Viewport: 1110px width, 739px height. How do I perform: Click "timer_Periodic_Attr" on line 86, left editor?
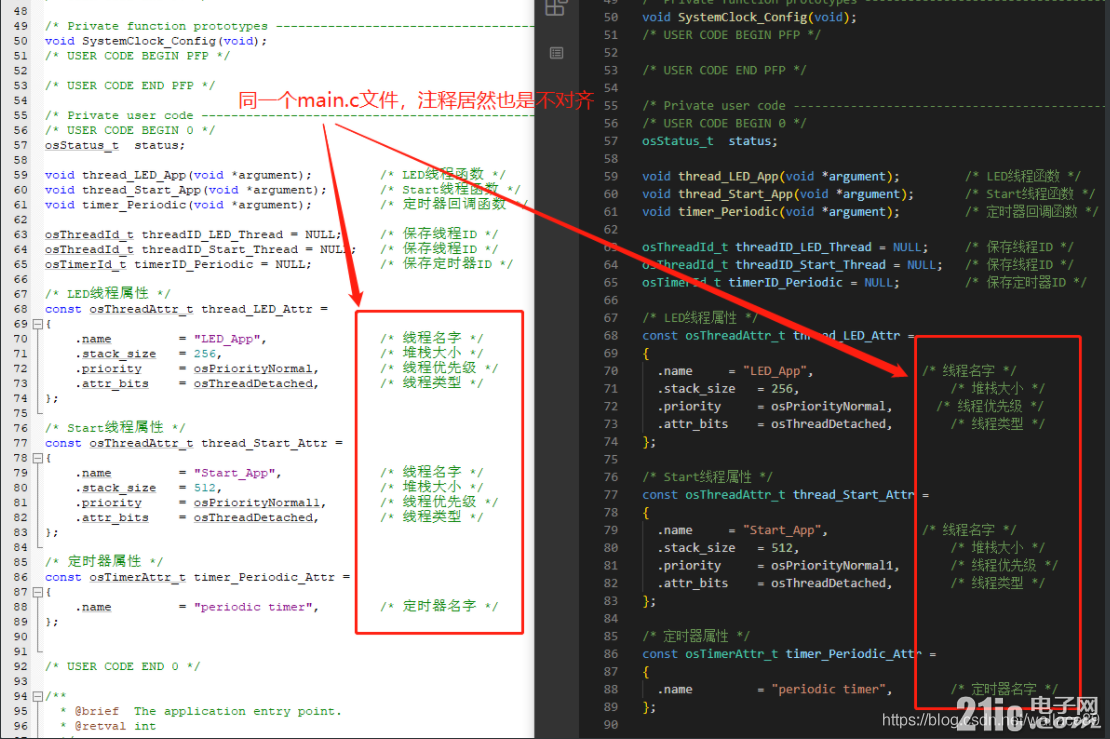coord(264,577)
